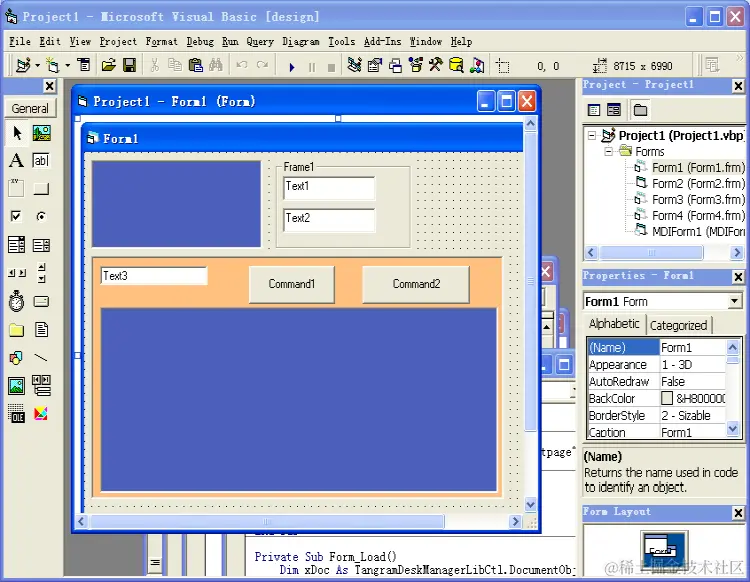Open the Debug menu
Screen dimensions: 750x582
tap(200, 42)
